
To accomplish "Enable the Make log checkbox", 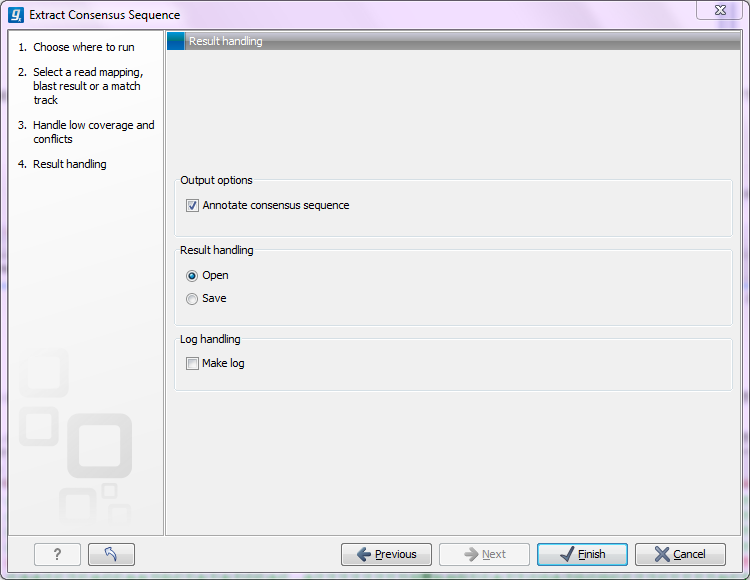I will click(192, 363).
